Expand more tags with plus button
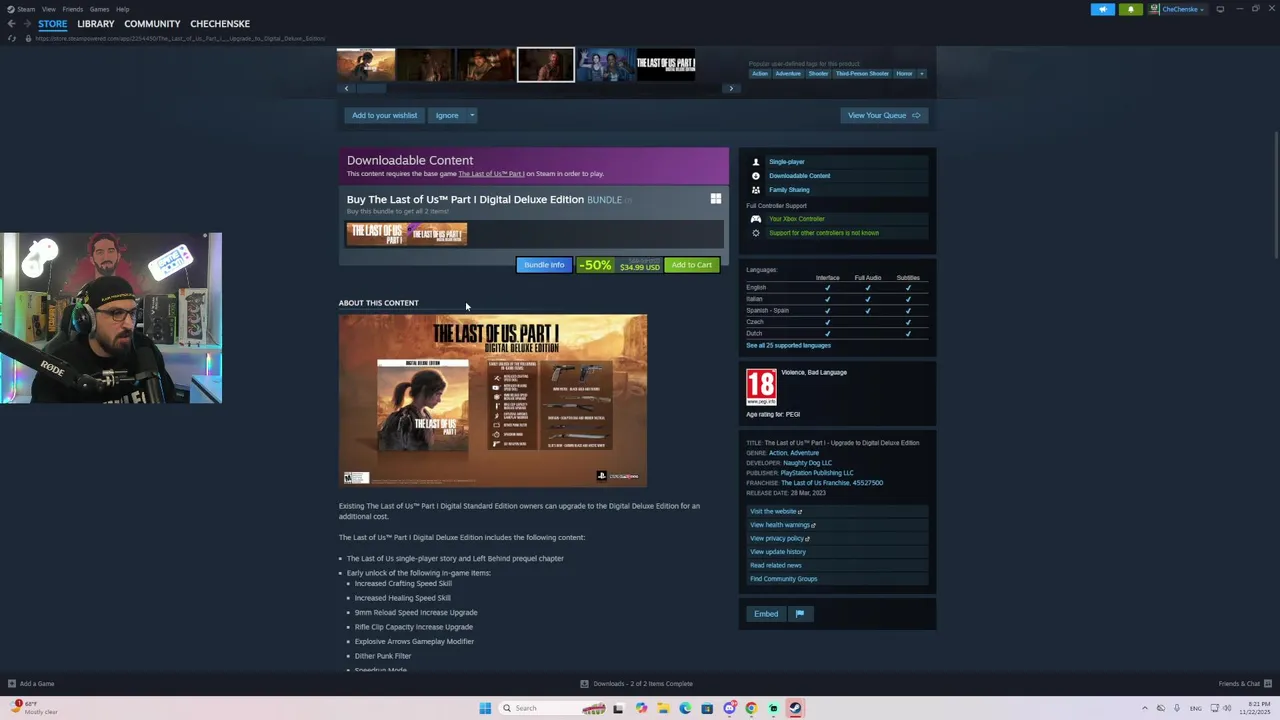The width and height of the screenshot is (1280, 720). 921,73
